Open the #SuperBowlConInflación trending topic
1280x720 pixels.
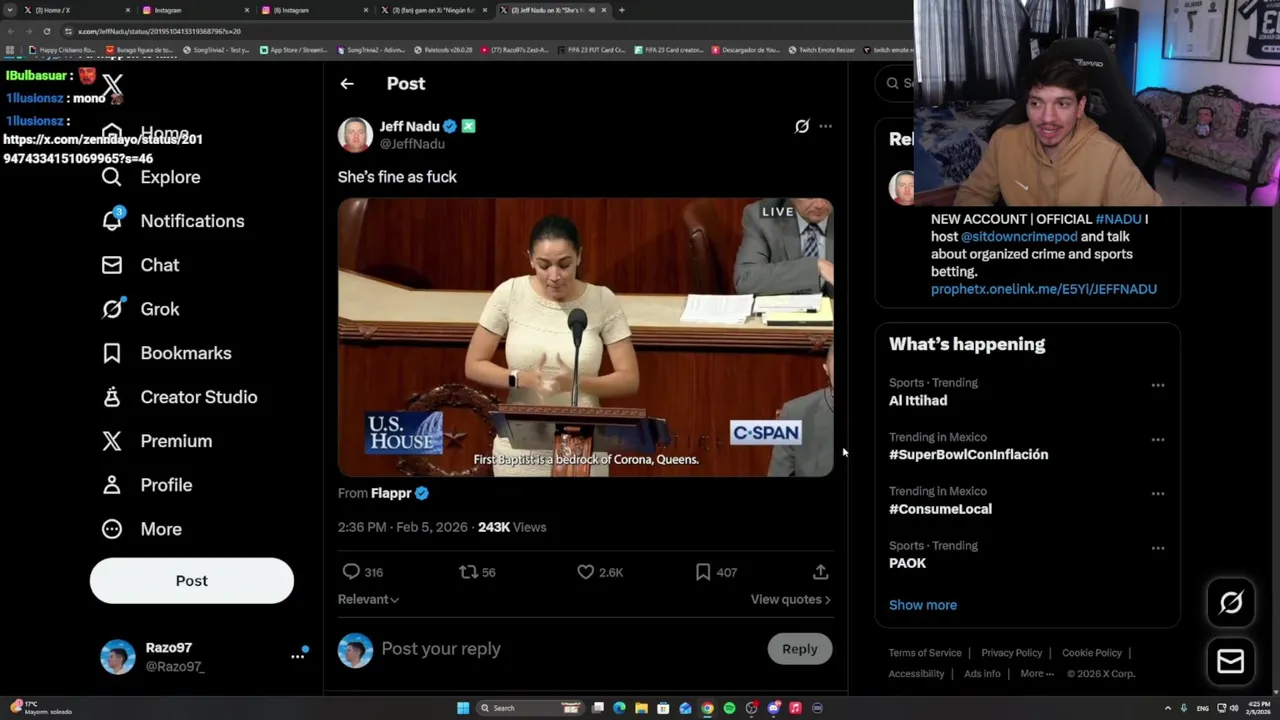tap(969, 454)
